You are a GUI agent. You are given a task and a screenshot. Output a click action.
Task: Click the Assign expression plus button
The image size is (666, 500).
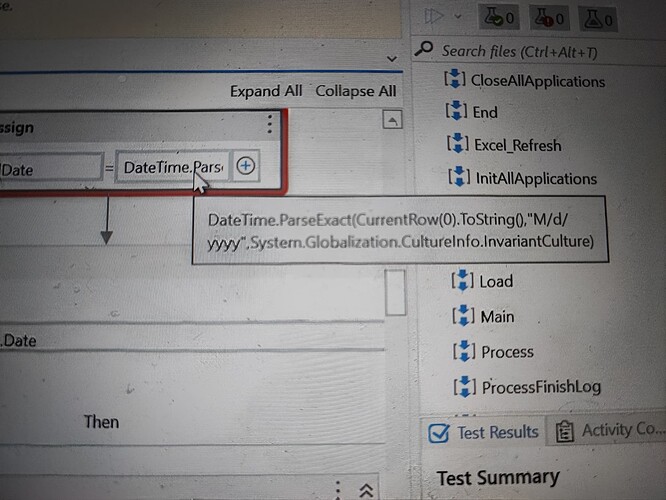tap(246, 166)
